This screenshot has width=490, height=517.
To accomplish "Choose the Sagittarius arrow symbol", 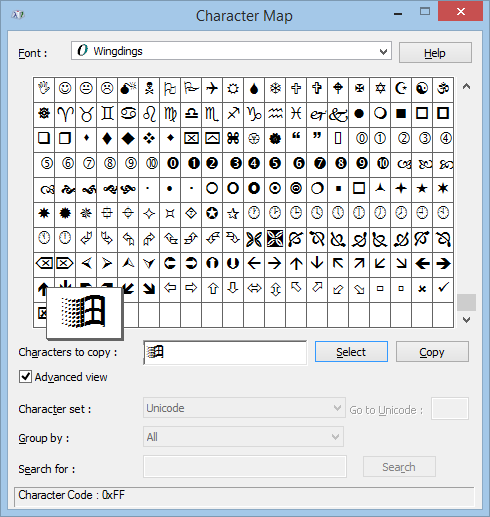I will click(233, 114).
